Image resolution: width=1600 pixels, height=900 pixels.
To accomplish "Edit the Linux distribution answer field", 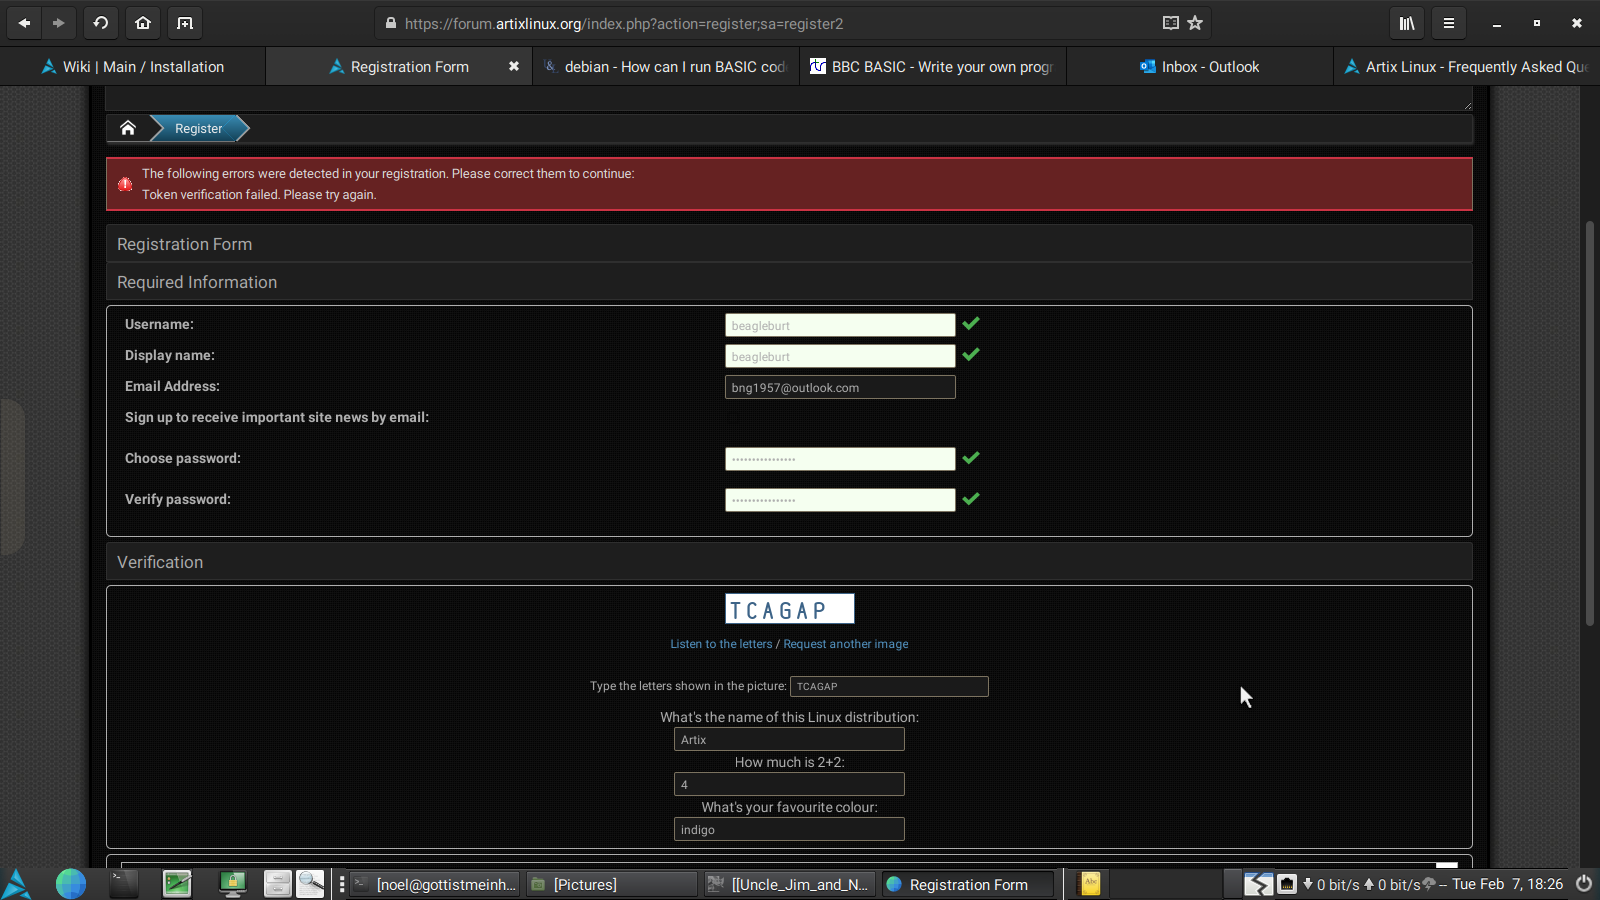I will (789, 739).
